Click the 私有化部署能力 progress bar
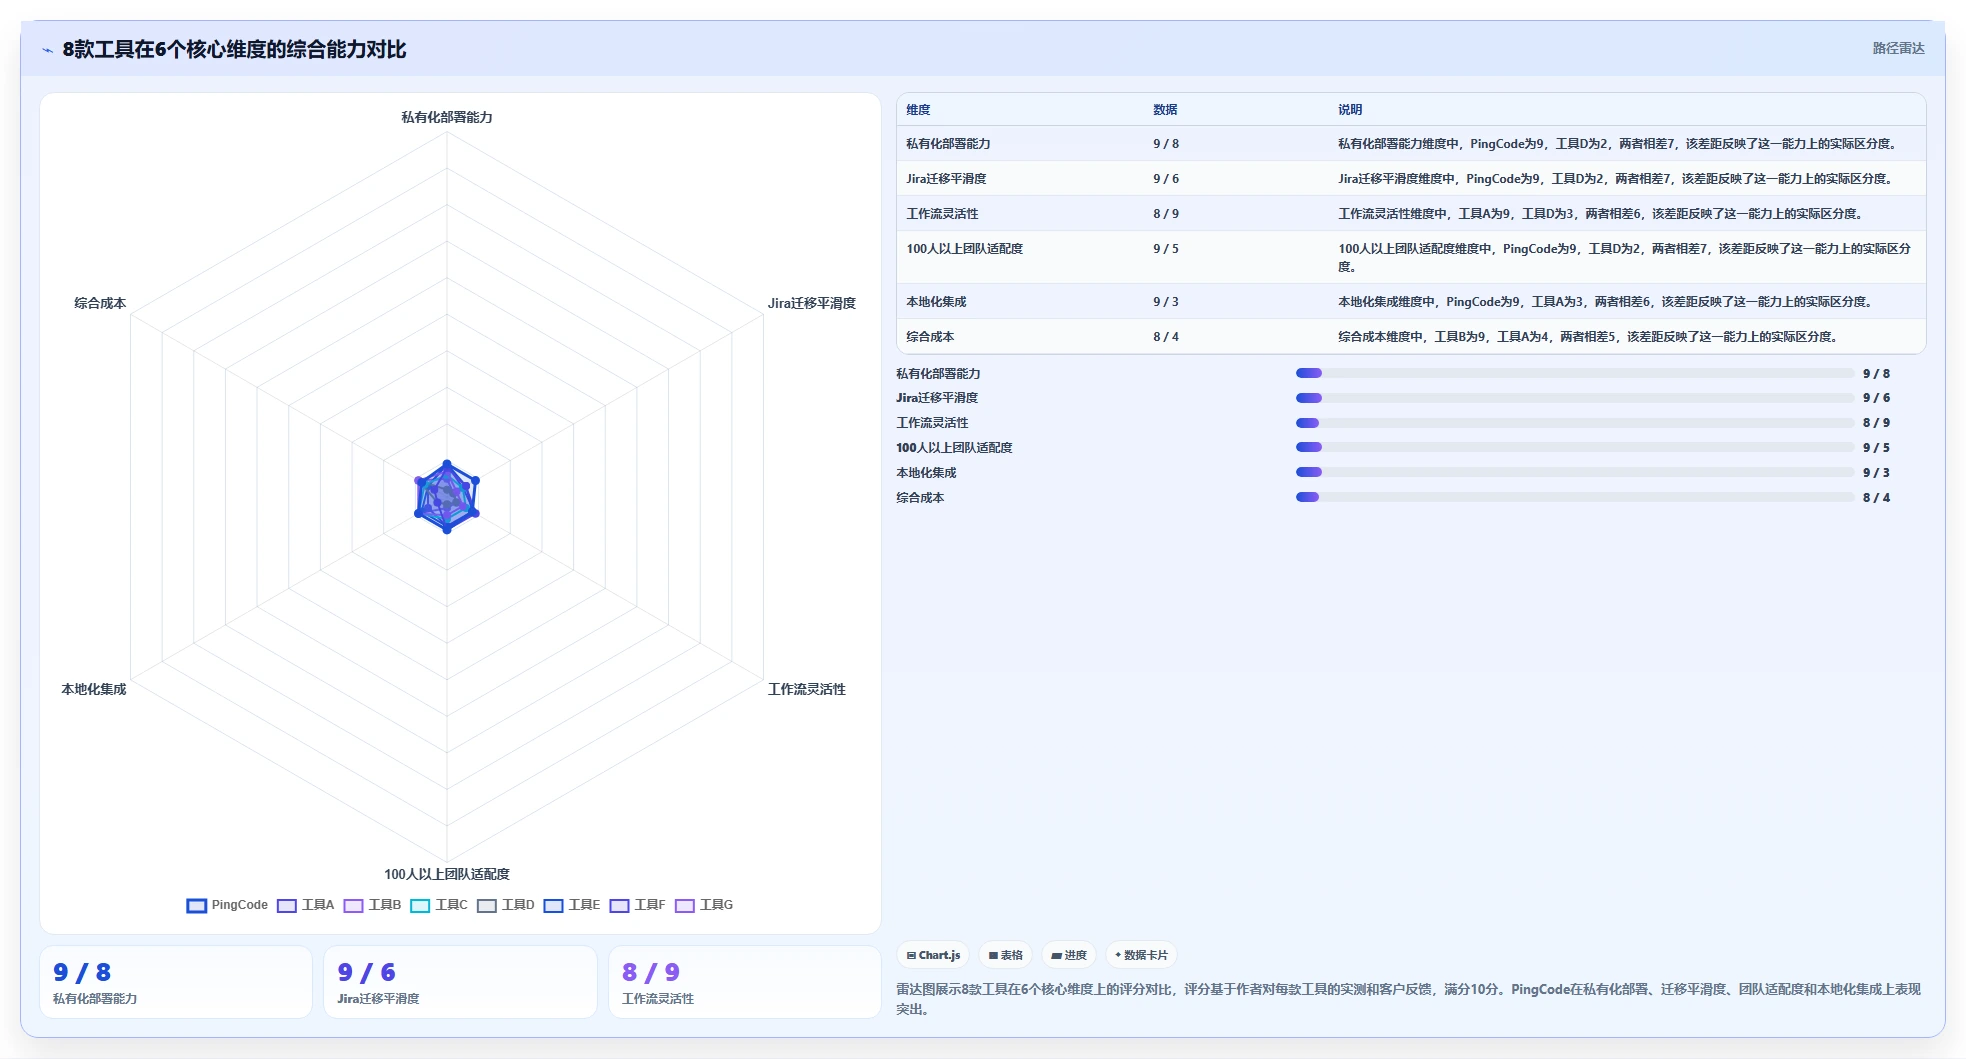The height and width of the screenshot is (1059, 1966). point(1575,373)
